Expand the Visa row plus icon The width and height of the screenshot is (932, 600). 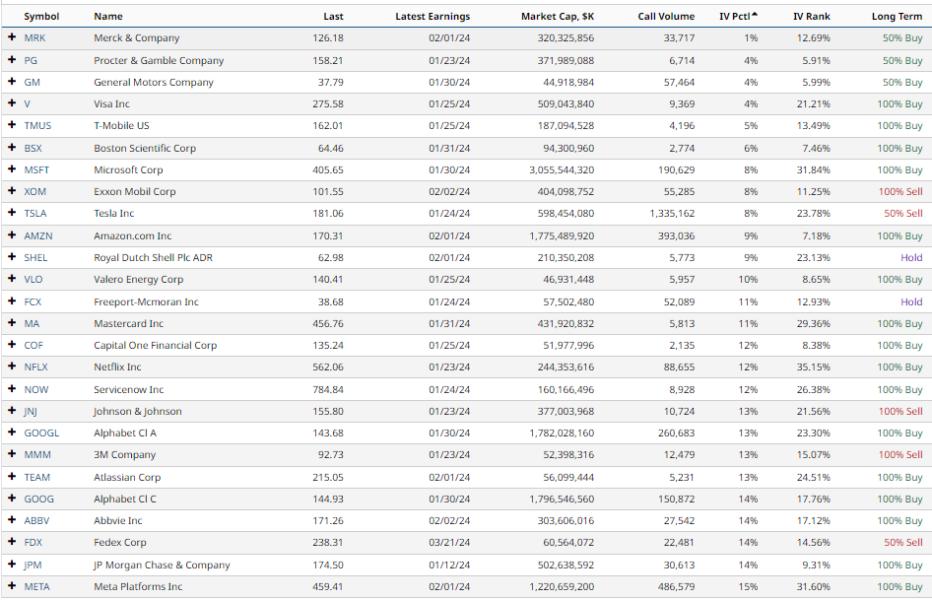coord(12,103)
